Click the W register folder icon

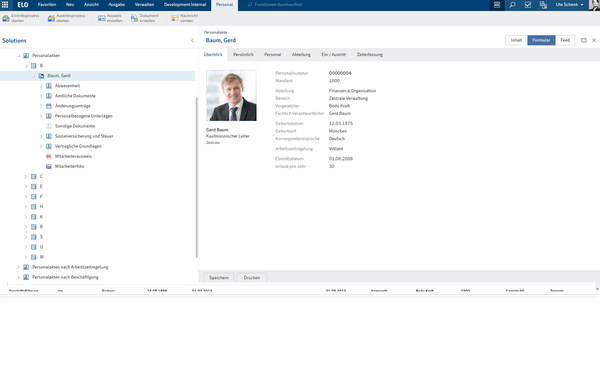pos(34,257)
